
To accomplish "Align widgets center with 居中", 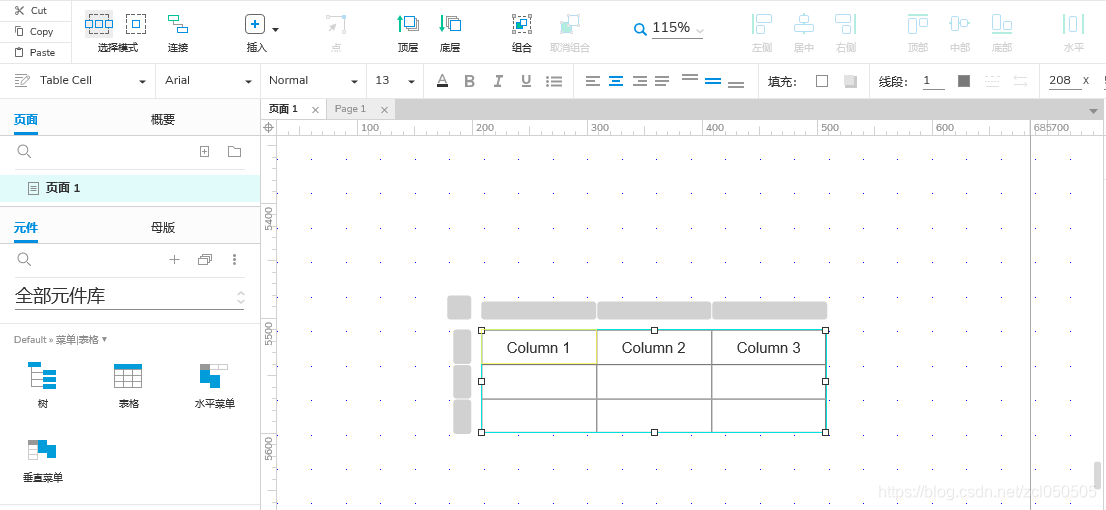I will tap(803, 24).
